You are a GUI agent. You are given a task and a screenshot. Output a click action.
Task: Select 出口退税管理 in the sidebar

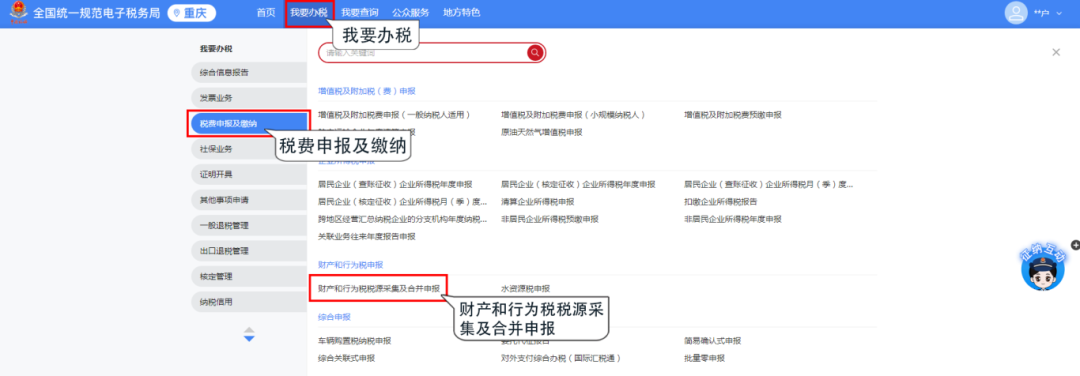click(x=249, y=251)
